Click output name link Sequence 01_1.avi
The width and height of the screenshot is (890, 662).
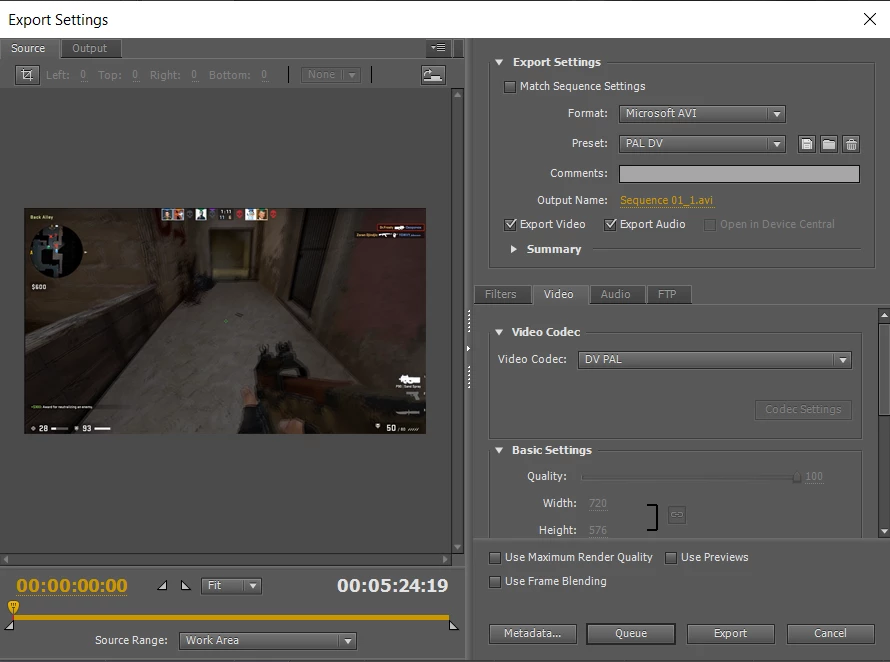tap(666, 200)
